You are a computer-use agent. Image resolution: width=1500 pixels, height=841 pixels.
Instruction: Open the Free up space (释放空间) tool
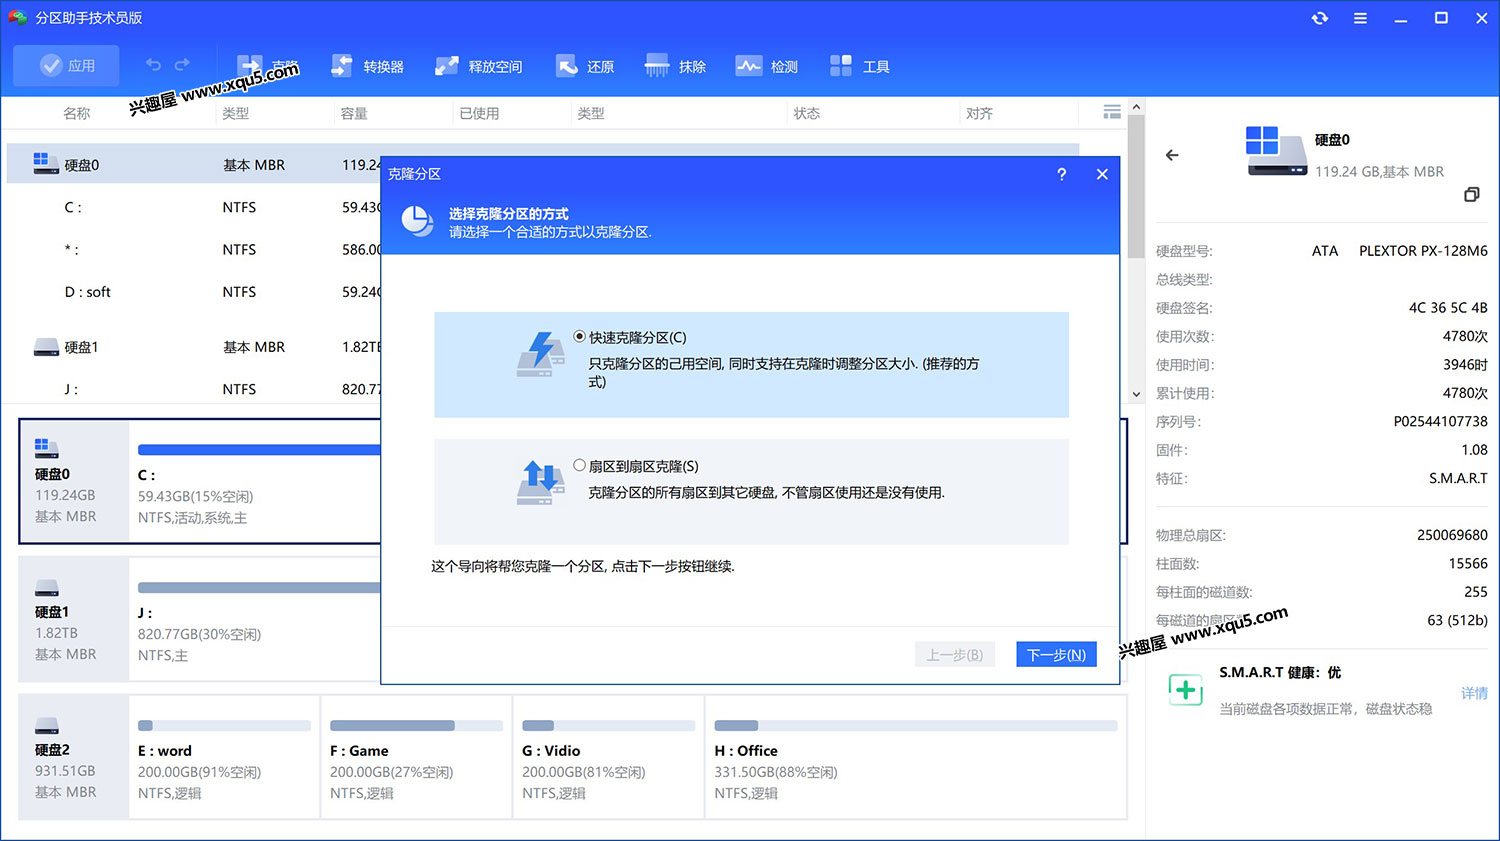coord(478,66)
